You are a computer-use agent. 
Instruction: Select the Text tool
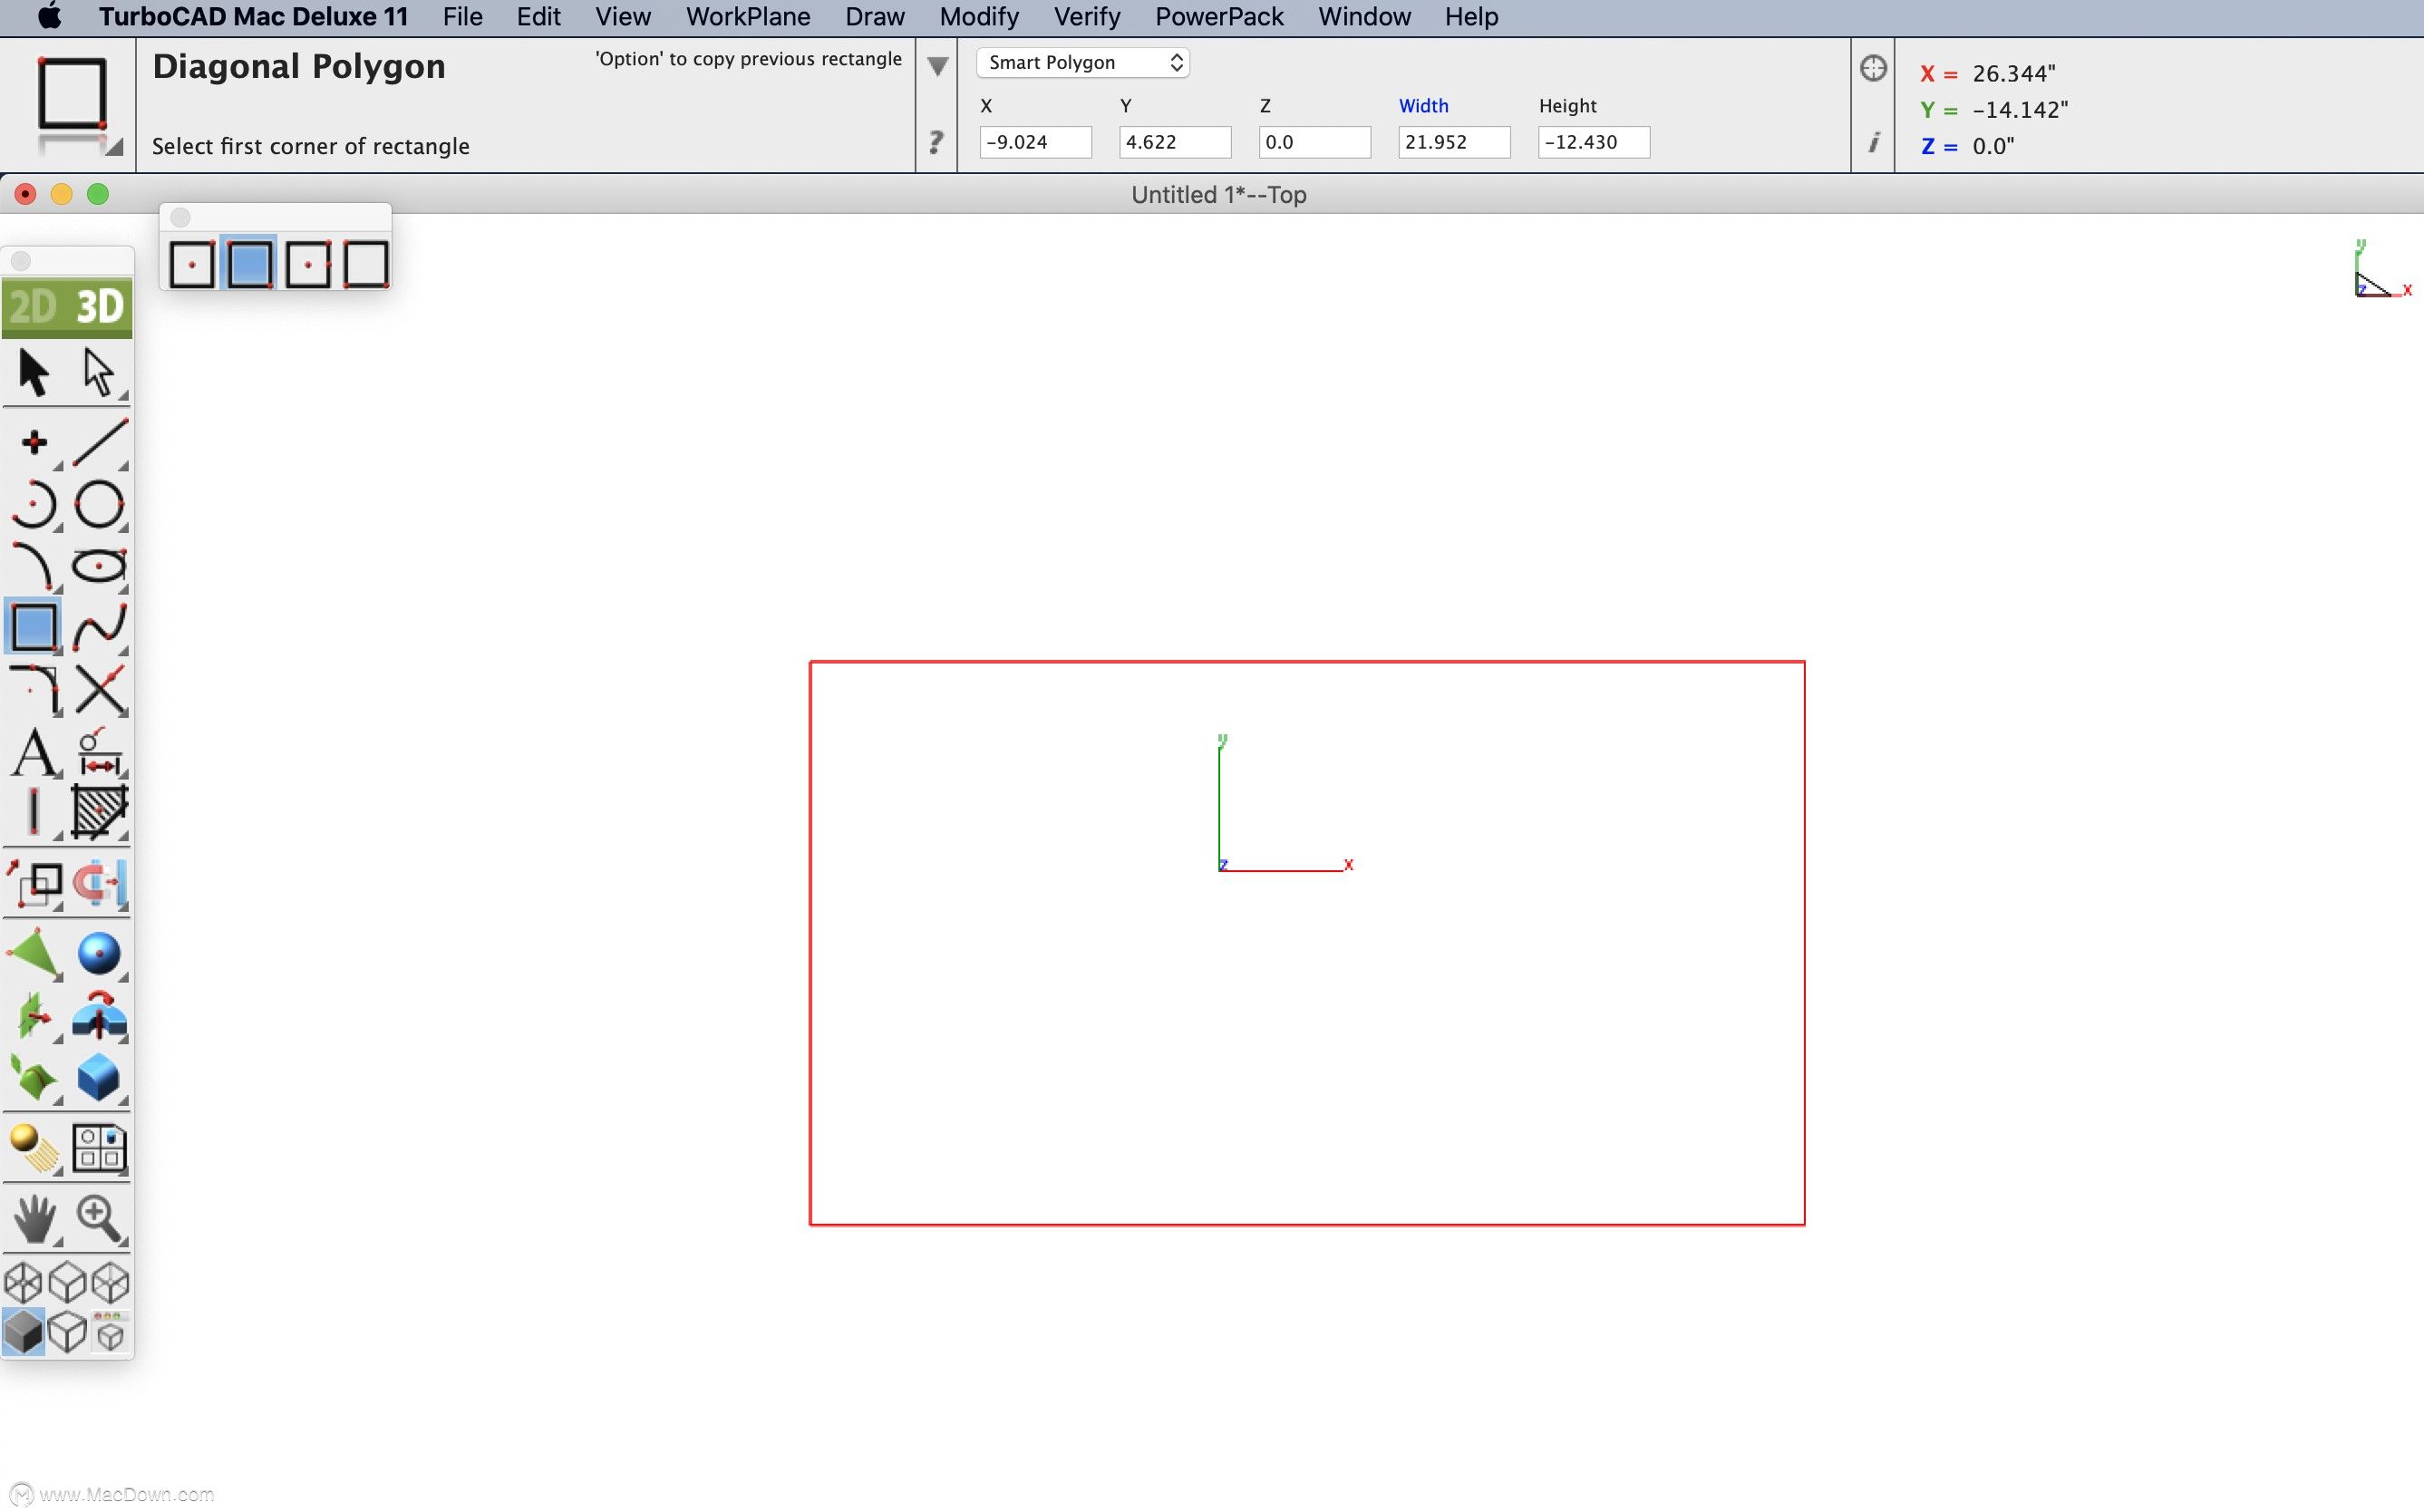click(x=34, y=752)
